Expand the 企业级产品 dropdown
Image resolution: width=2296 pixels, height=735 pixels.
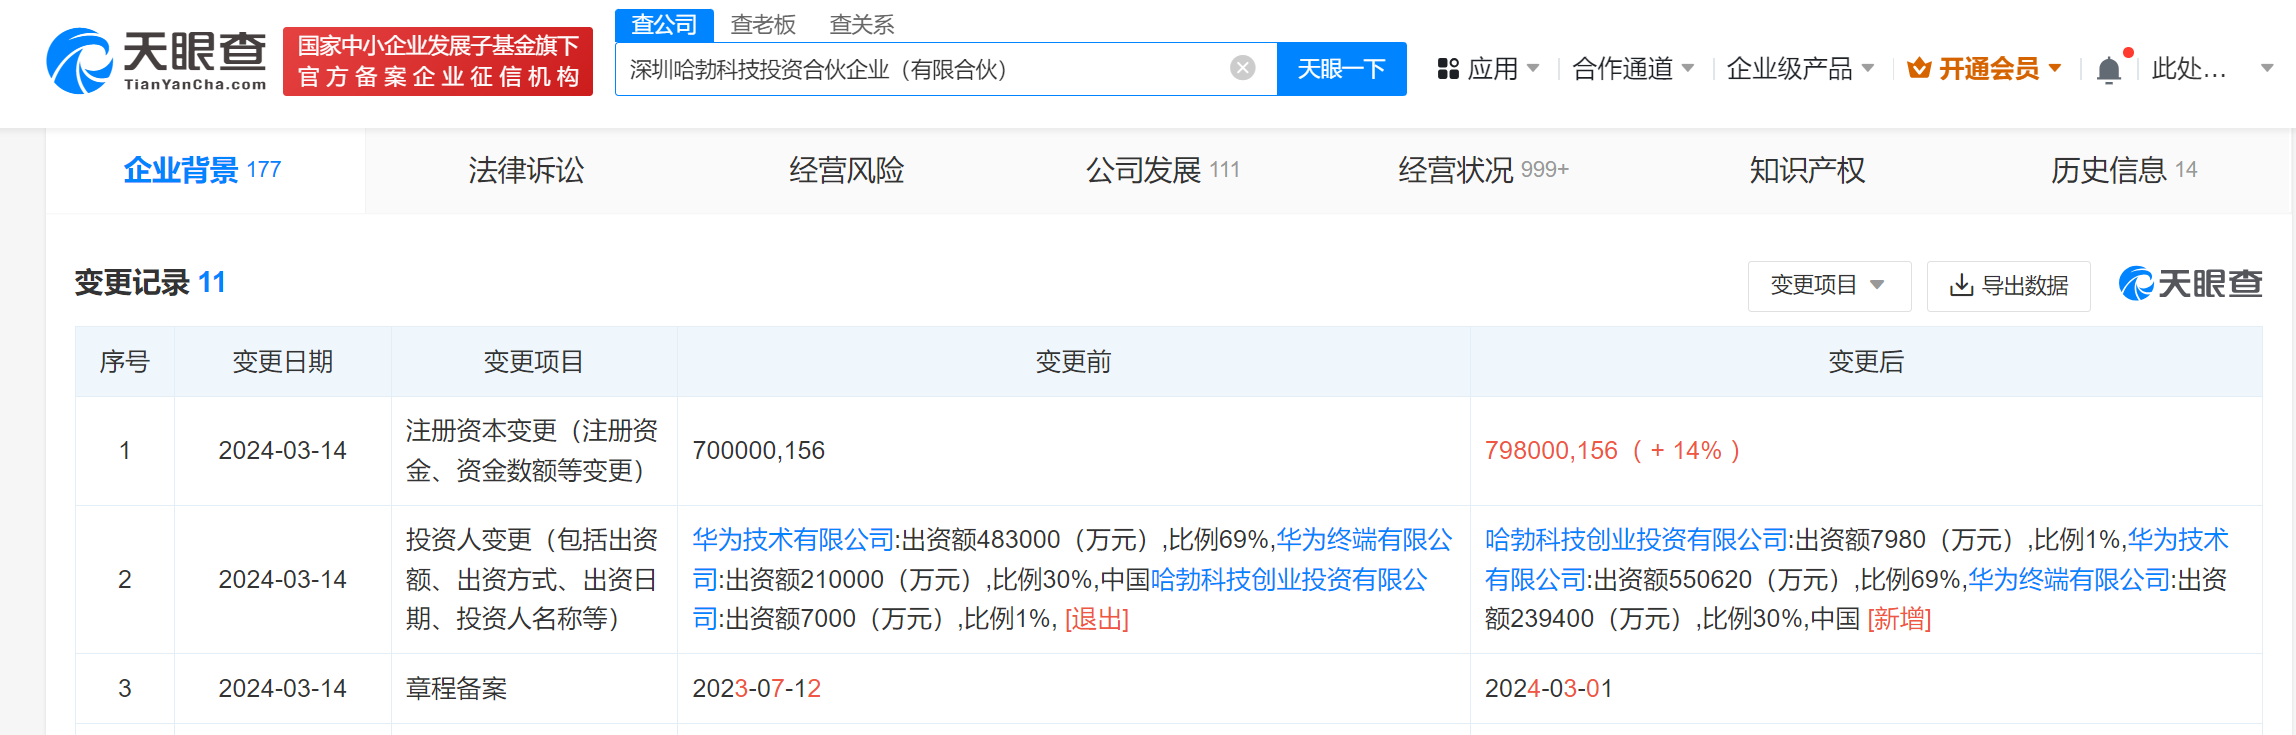[x=1799, y=69]
